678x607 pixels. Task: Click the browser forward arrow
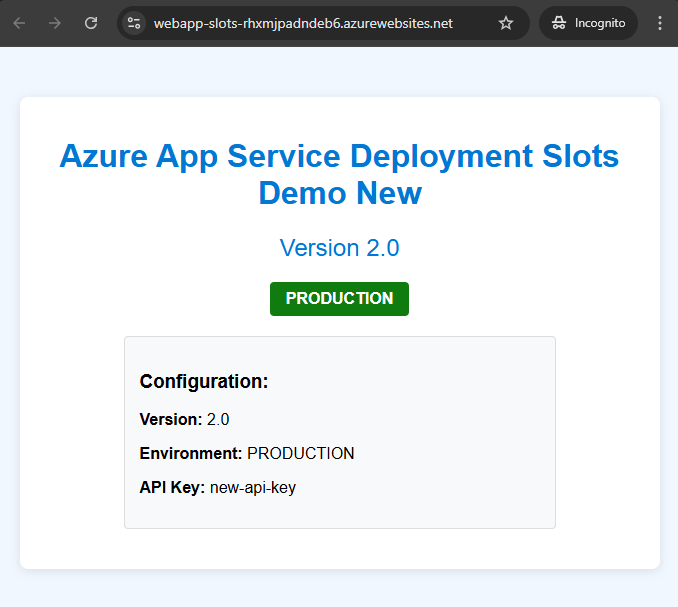pos(55,23)
